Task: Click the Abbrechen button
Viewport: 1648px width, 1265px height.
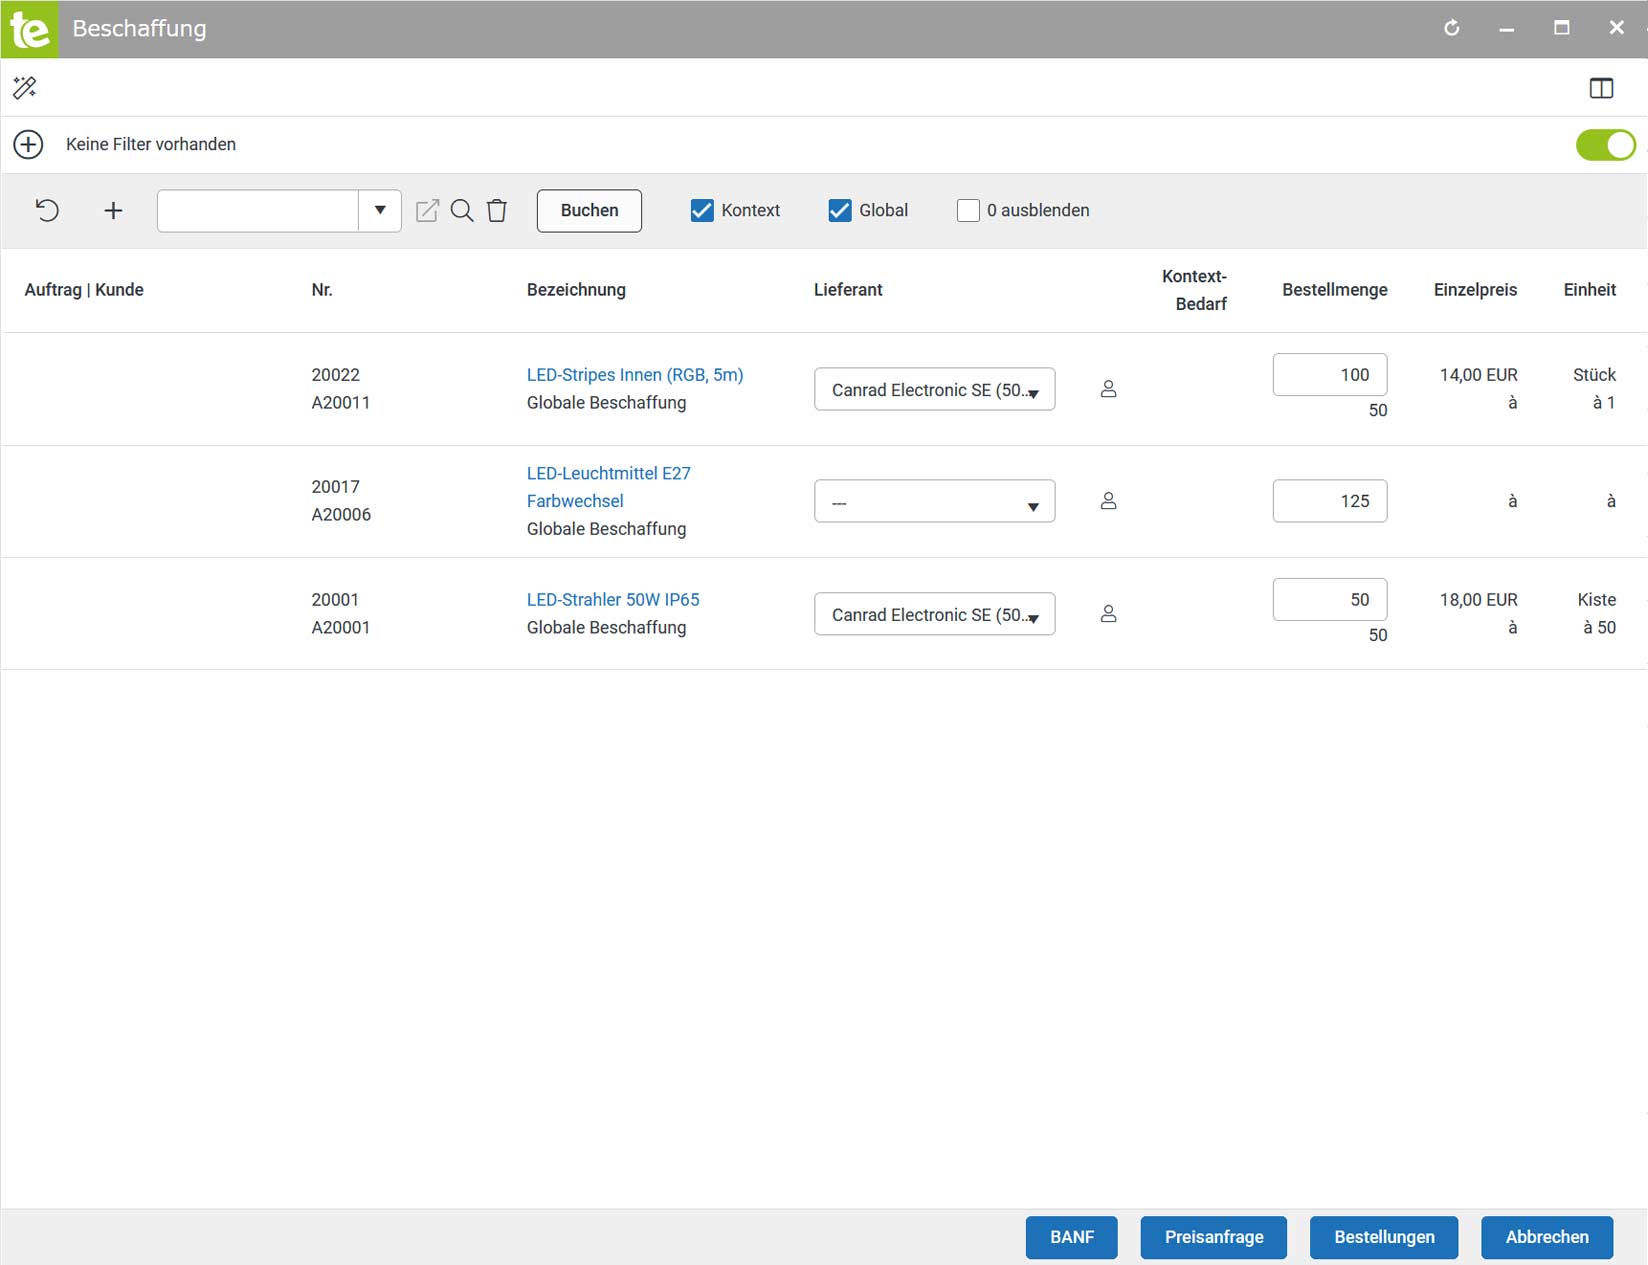Action: [x=1547, y=1237]
